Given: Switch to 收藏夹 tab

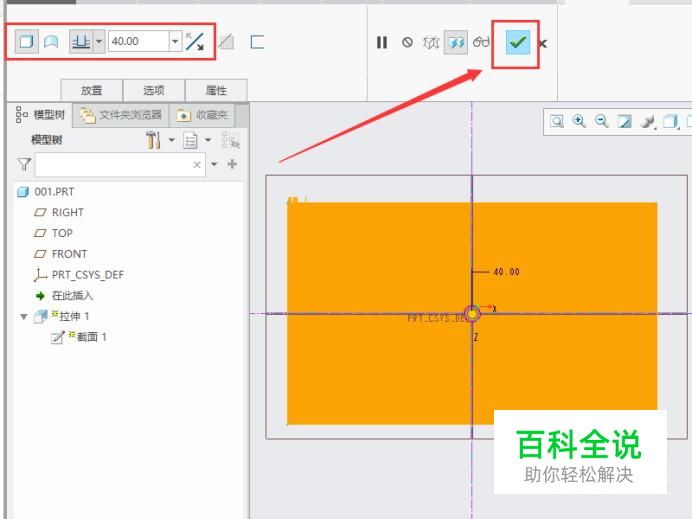Looking at the screenshot, I should coord(203,115).
